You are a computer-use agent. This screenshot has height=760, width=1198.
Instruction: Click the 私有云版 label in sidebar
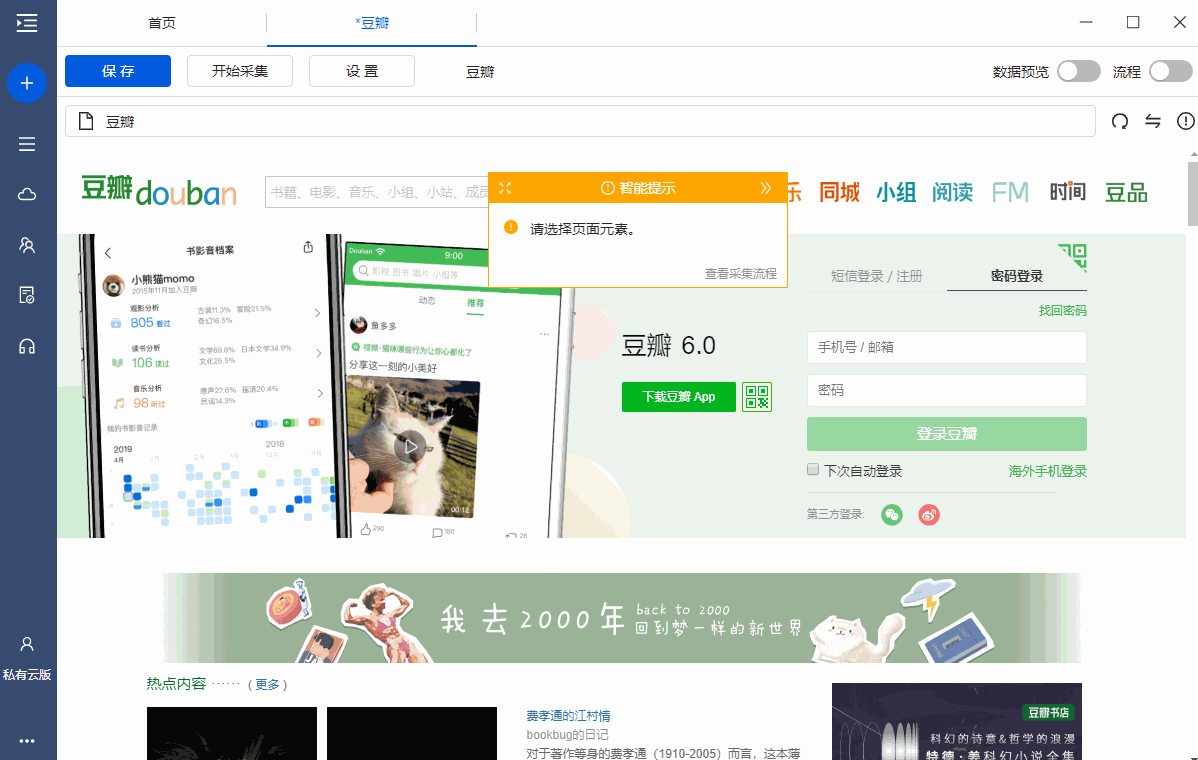27,674
